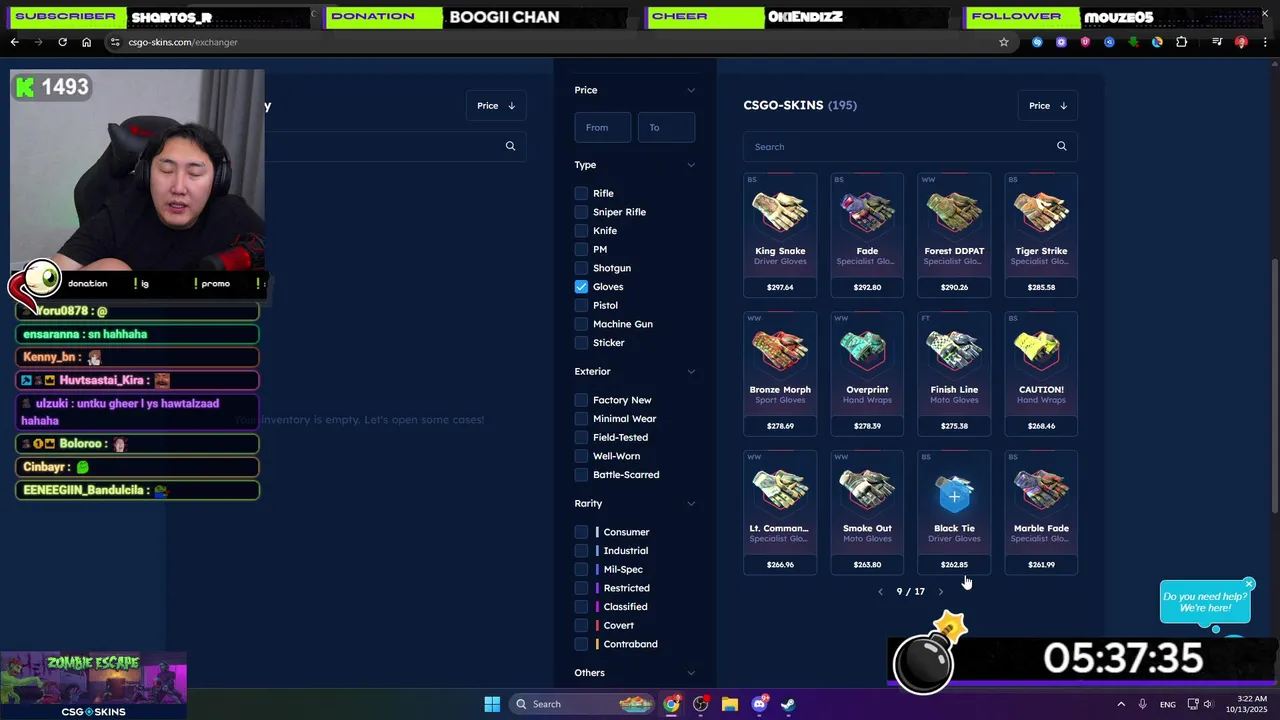
Task: Click the search magnifier in inventory panel
Action: click(x=510, y=146)
